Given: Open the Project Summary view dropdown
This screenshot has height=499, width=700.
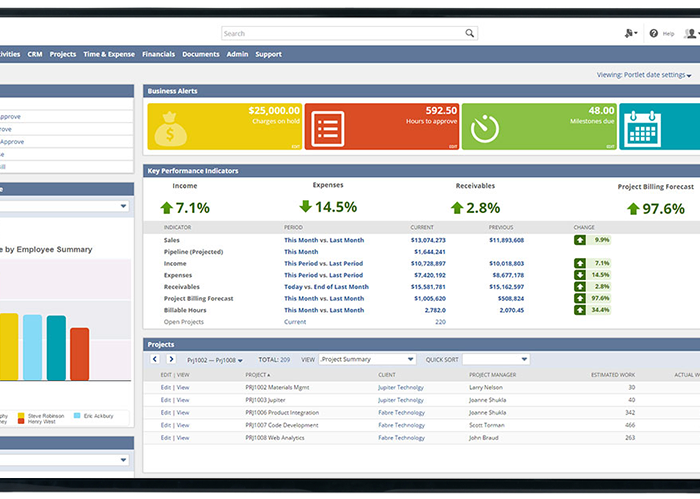Looking at the screenshot, I should tap(367, 359).
